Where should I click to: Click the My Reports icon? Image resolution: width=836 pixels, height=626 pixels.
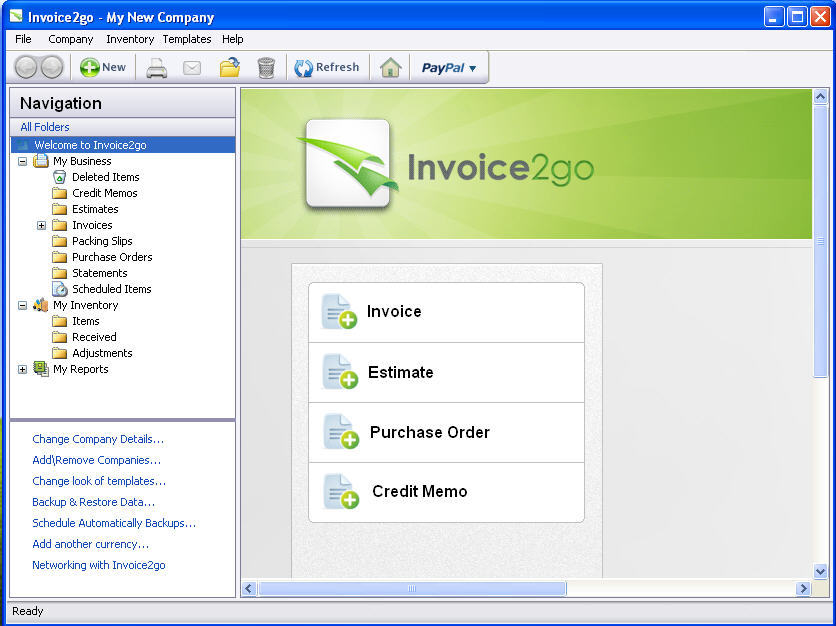(x=41, y=368)
